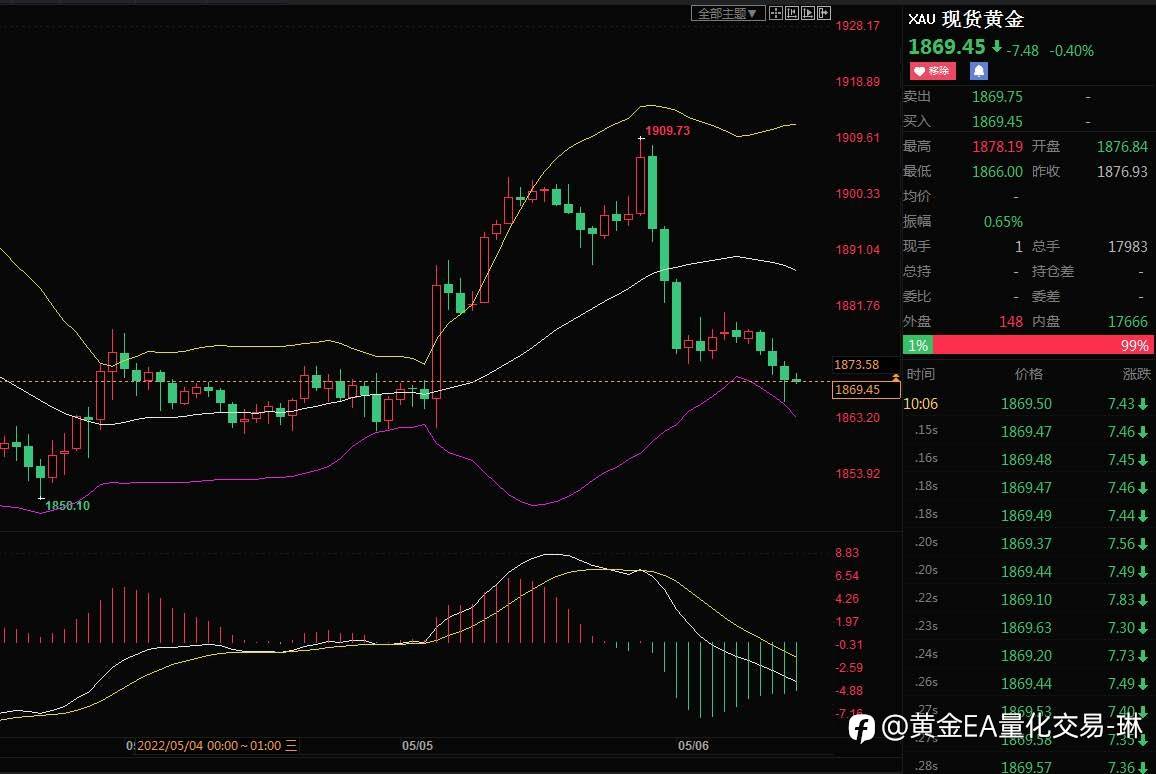Click the heart icon on the 移除 button
Screen dimensions: 1156x774
[x=919, y=71]
